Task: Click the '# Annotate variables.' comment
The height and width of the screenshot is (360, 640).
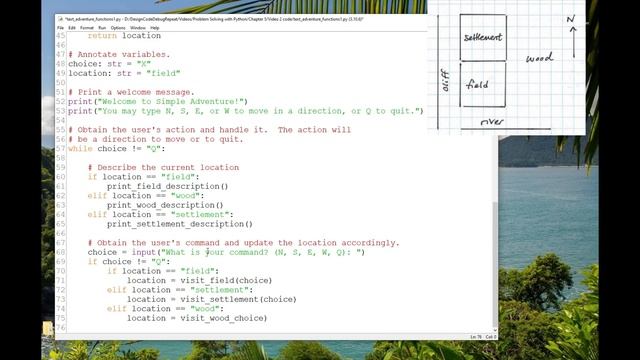Action: [x=119, y=54]
